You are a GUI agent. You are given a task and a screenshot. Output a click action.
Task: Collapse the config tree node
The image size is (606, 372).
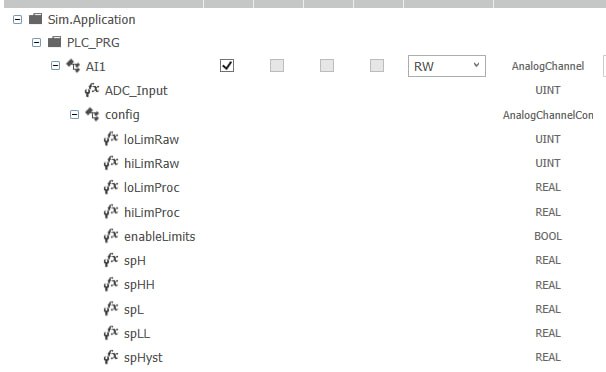74,114
